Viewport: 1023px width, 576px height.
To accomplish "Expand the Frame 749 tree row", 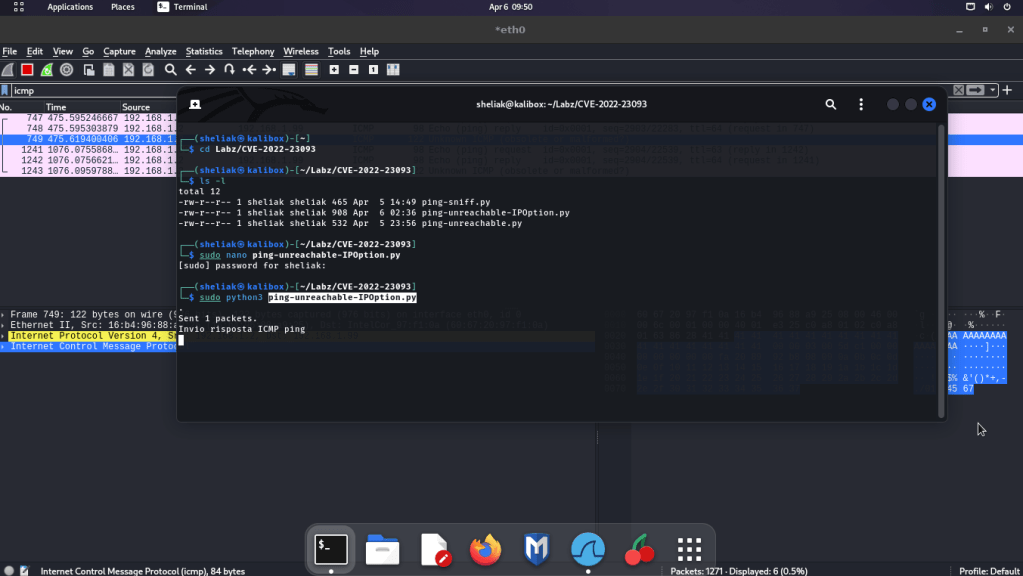I will (4, 314).
